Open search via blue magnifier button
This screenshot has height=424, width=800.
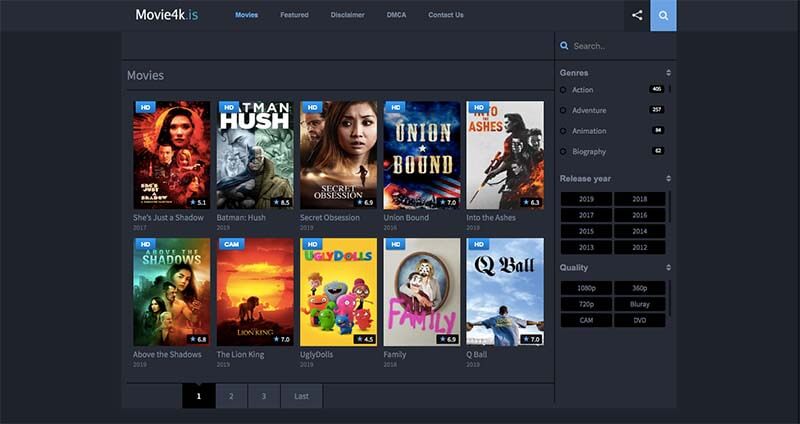coord(663,15)
